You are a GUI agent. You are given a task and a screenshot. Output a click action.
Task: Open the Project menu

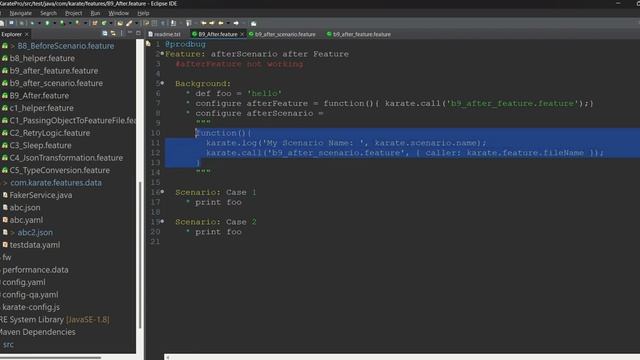click(x=73, y=13)
